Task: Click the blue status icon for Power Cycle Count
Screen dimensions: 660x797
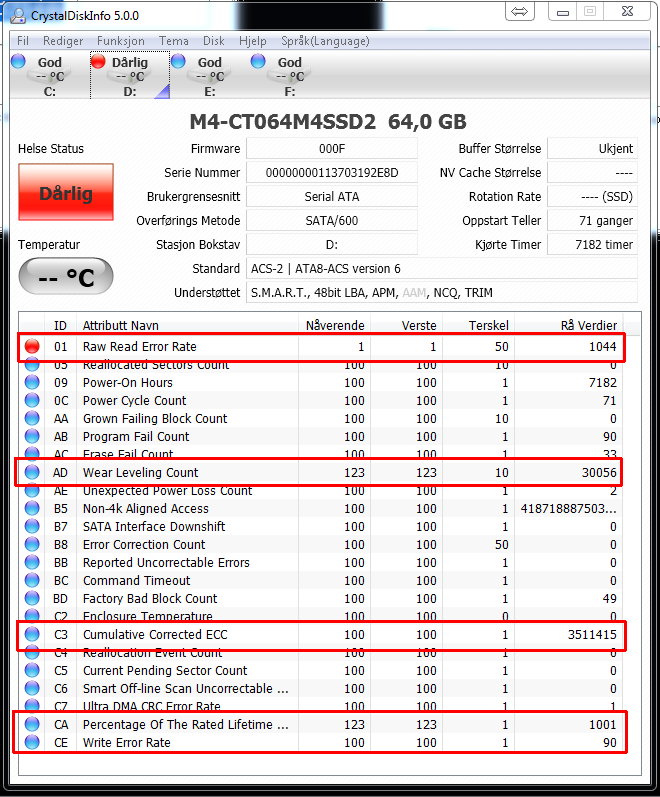Action: tap(32, 400)
